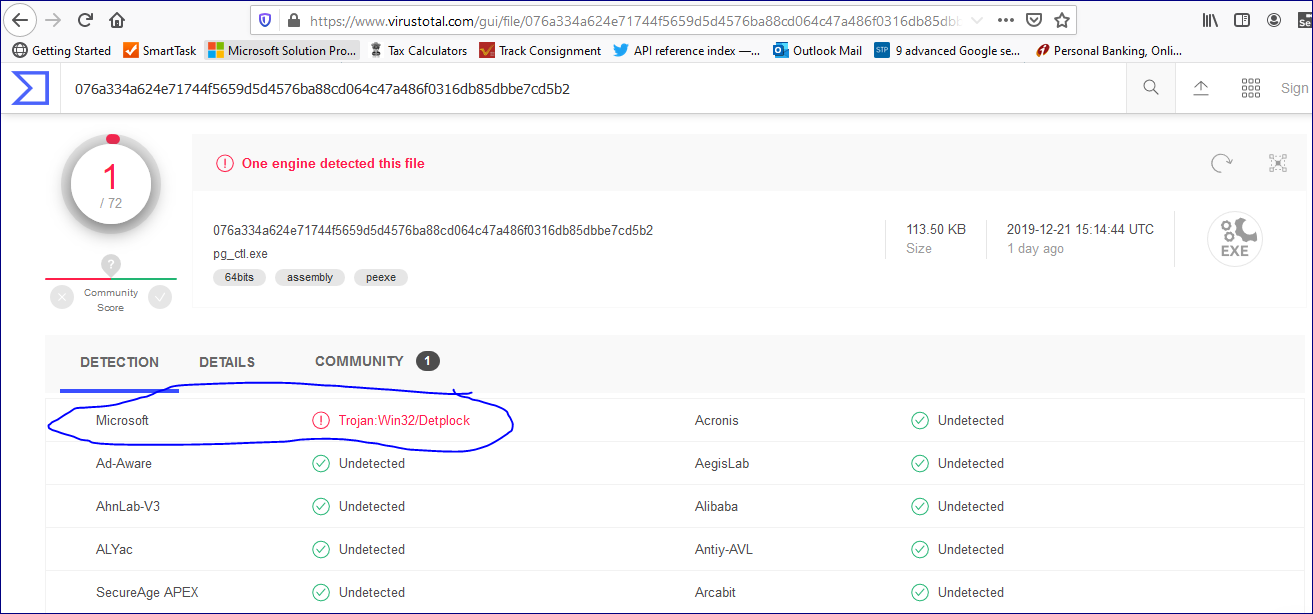The image size is (1313, 614).
Task: Switch to the DETAILS tab
Action: (227, 362)
